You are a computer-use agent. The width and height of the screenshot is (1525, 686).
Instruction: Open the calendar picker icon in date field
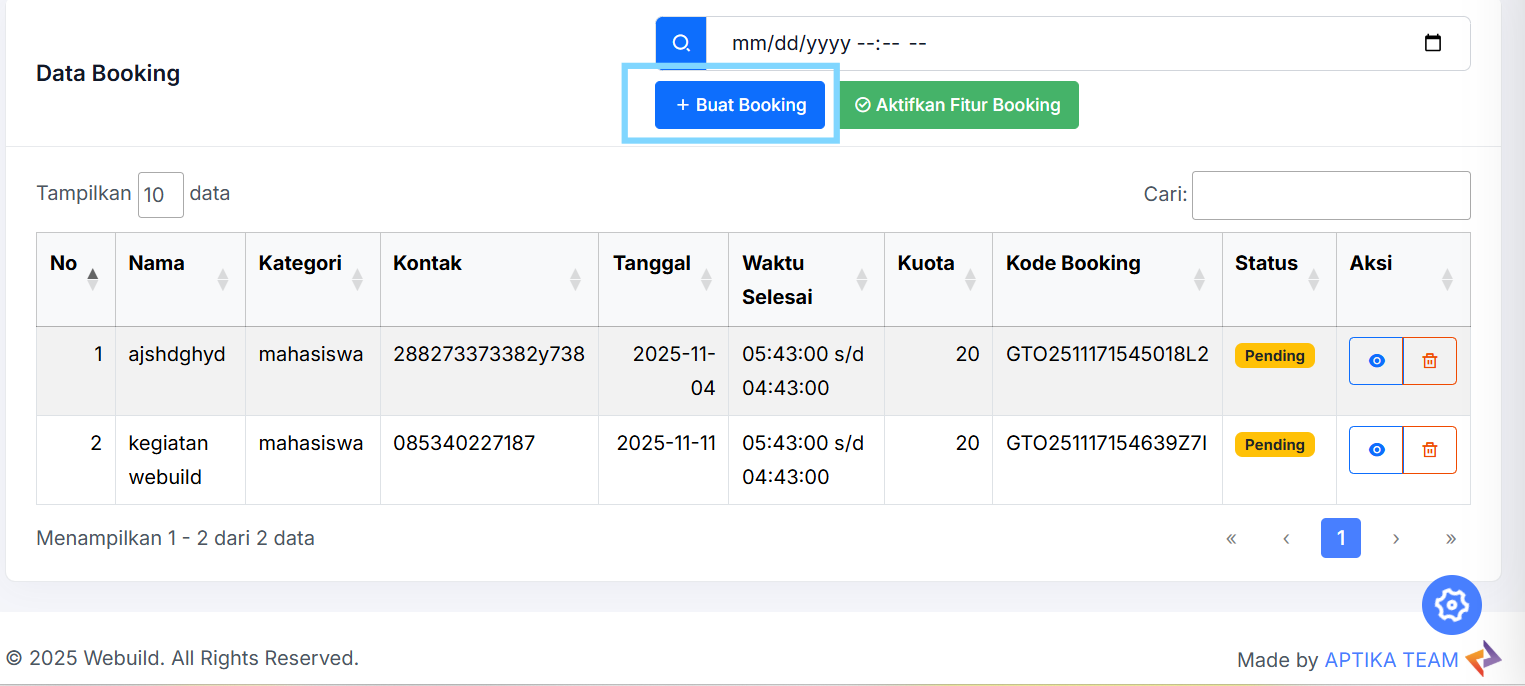(1432, 43)
